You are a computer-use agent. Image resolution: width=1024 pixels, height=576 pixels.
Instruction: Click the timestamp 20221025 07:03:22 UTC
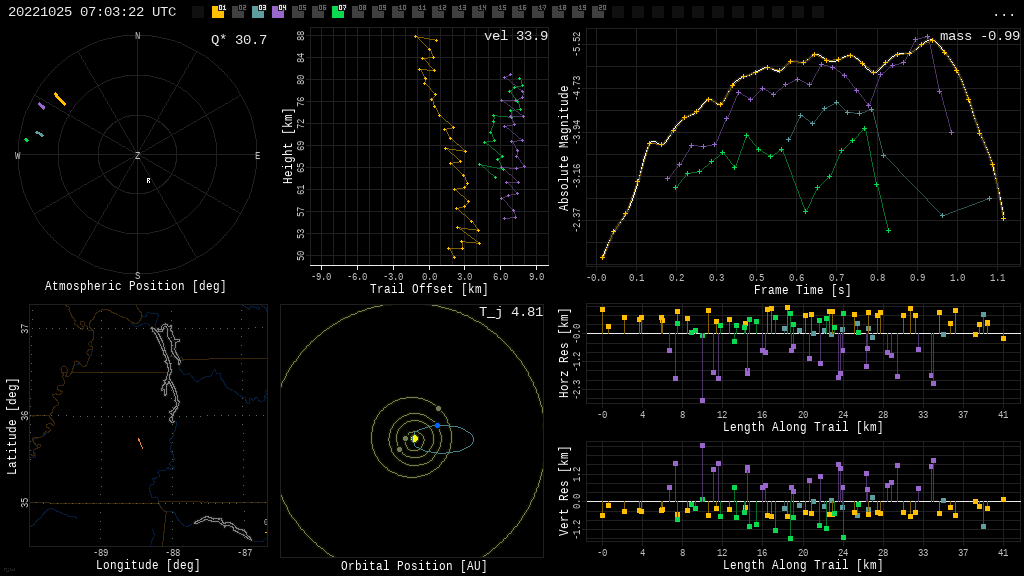[92, 12]
